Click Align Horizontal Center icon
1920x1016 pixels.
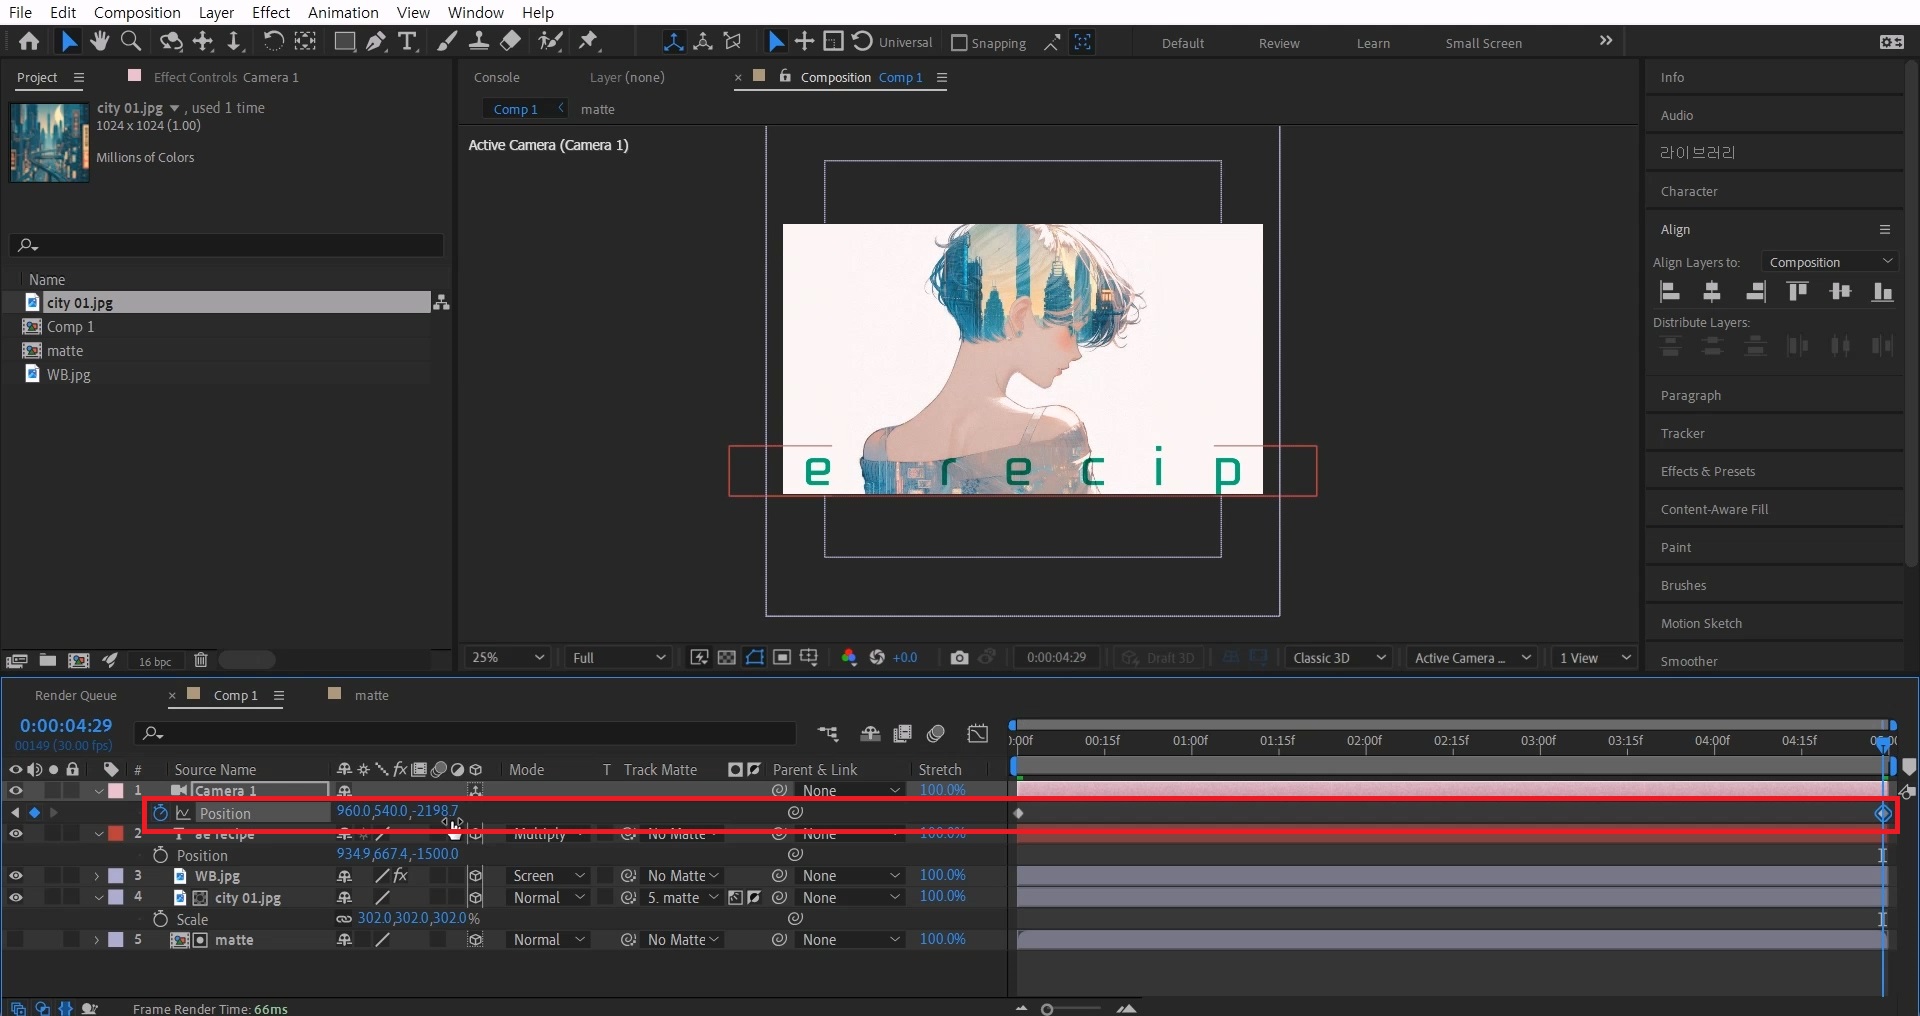tap(1712, 292)
